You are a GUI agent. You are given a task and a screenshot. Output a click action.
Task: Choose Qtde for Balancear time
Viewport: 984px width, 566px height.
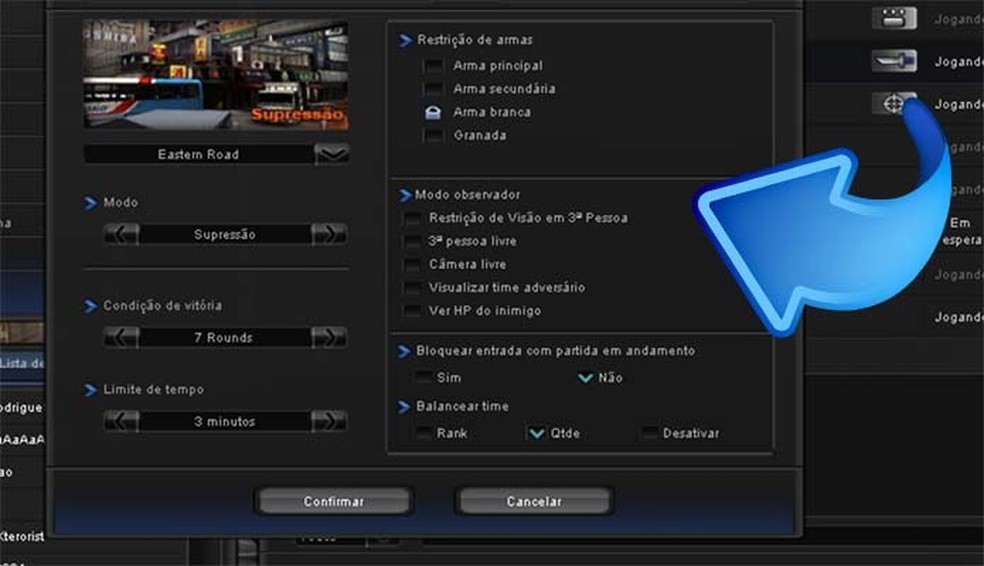(537, 433)
